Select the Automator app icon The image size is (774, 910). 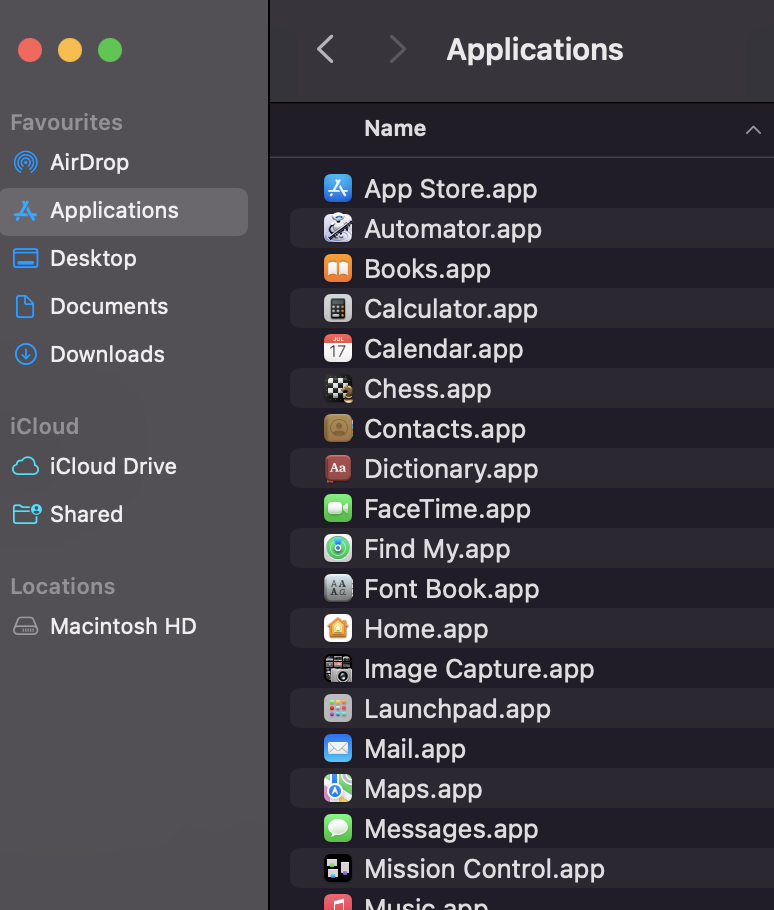(x=338, y=228)
